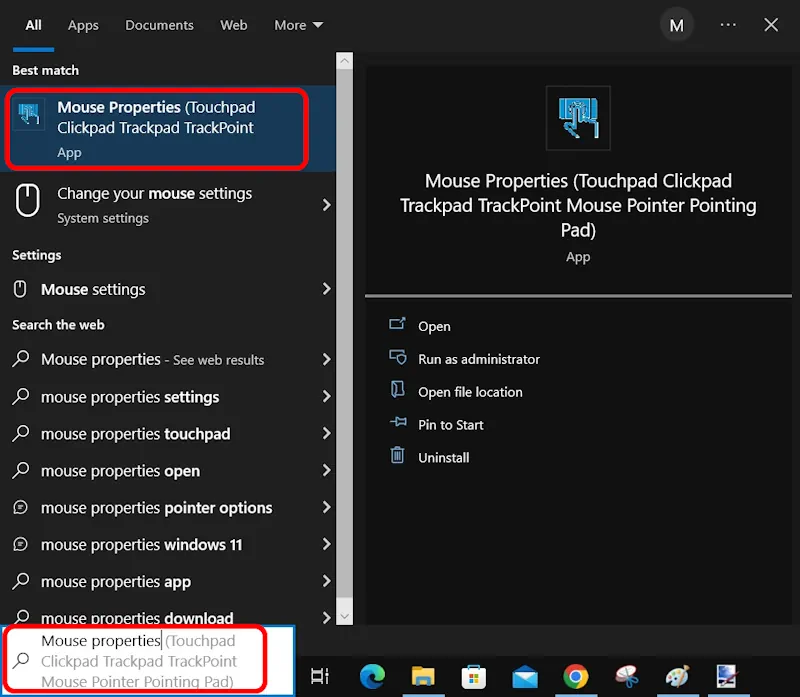Click the results list scrollbar thumb
This screenshot has height=697, width=800.
344,333
